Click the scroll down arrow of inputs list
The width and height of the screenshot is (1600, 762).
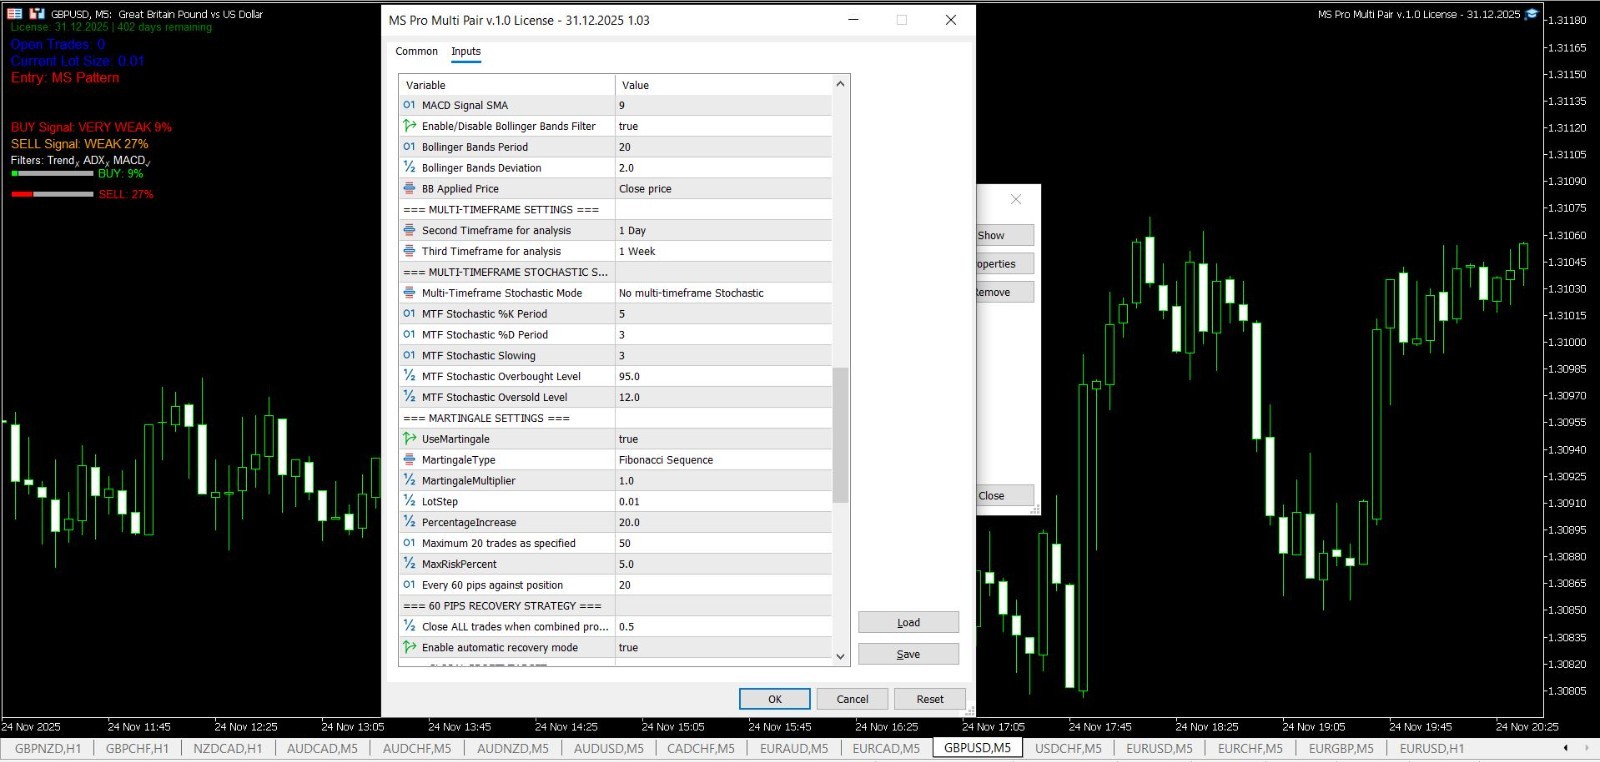pos(840,657)
